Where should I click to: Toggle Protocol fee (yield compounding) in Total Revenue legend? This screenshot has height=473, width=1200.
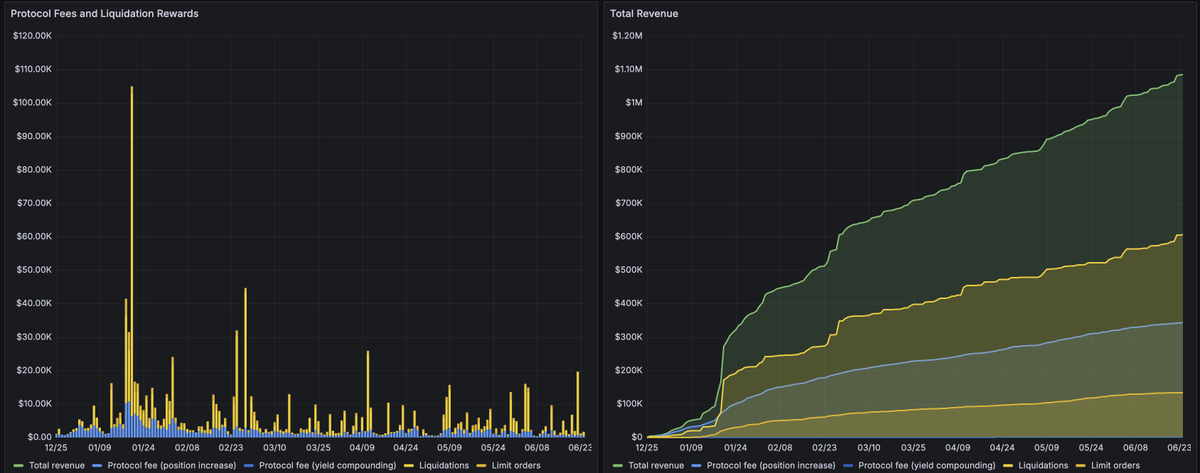(x=925, y=465)
